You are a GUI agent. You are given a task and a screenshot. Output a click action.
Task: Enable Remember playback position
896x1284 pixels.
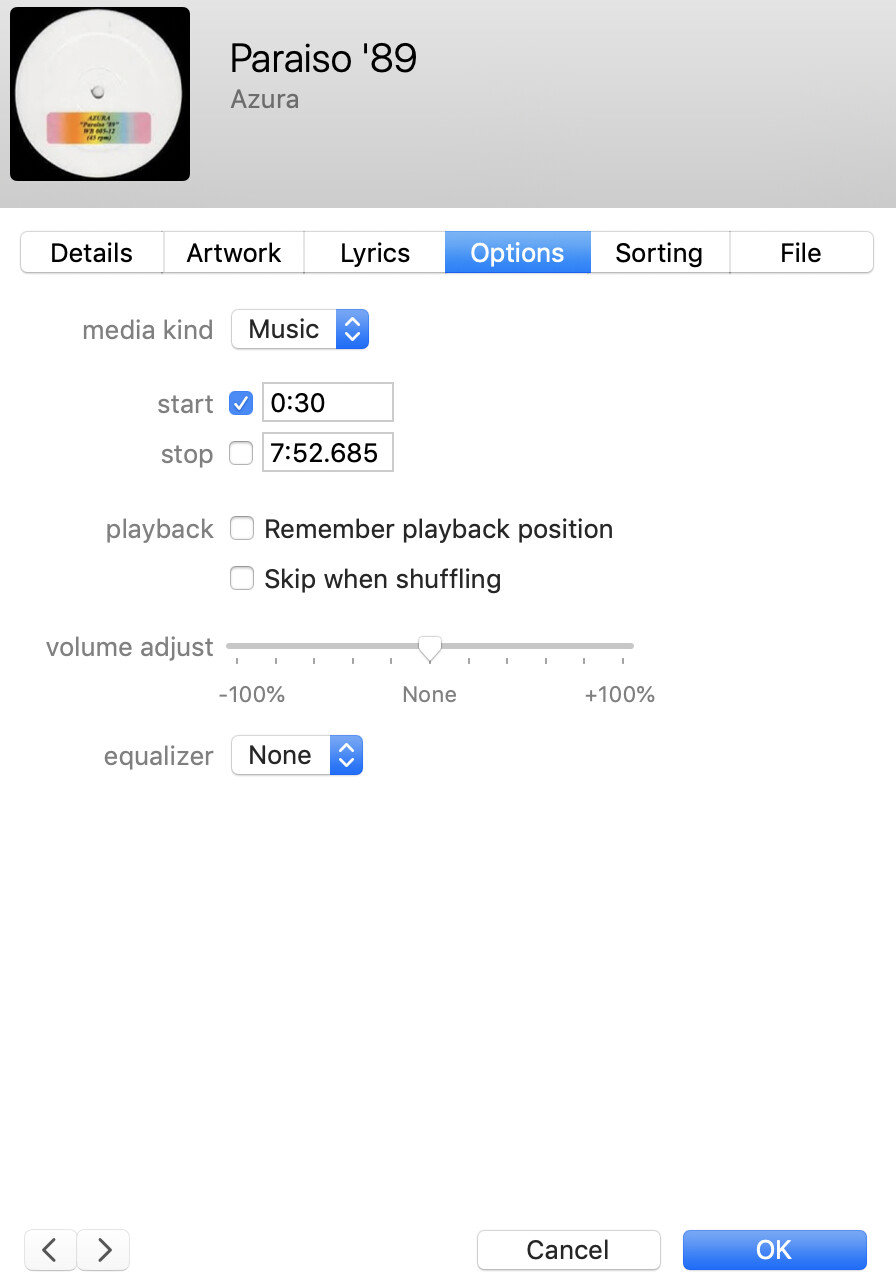pyautogui.click(x=242, y=528)
